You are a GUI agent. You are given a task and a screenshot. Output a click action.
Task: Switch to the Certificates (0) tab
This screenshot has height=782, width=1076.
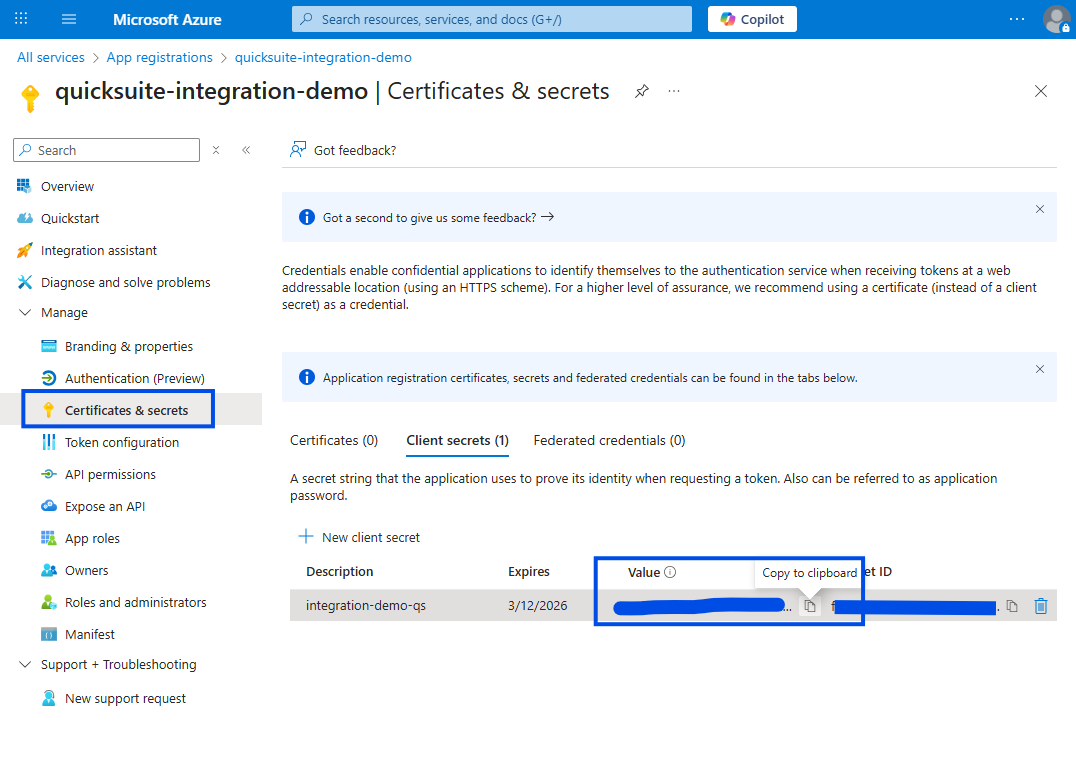click(x=334, y=440)
